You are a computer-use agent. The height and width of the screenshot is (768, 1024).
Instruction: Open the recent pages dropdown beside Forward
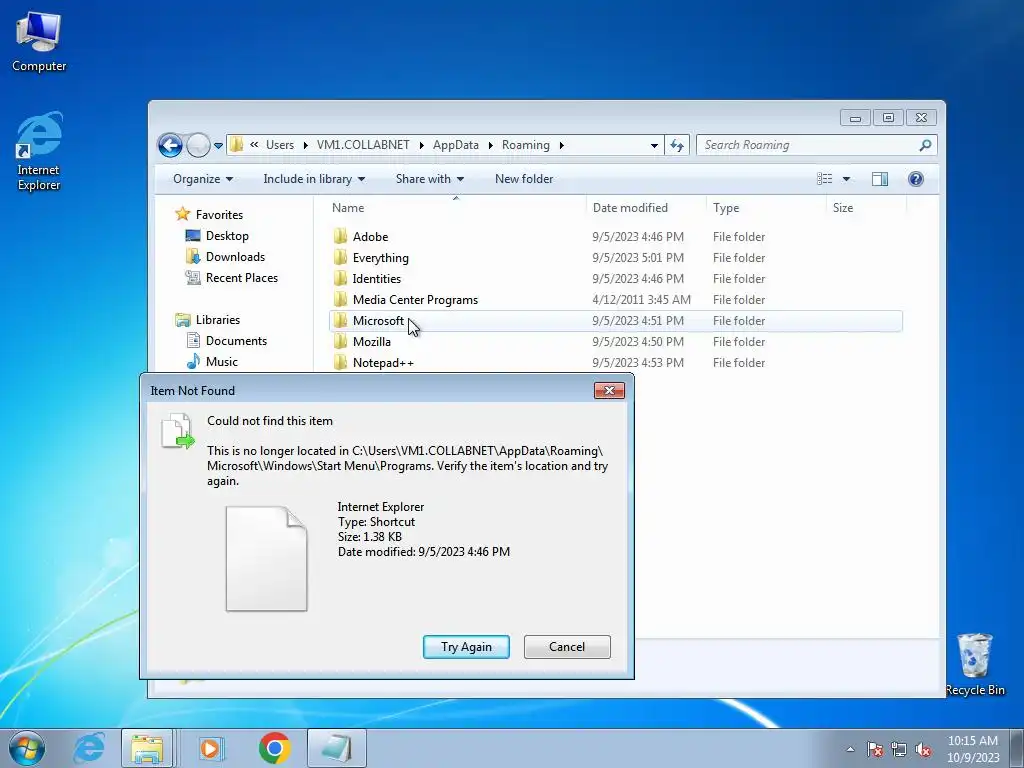(x=218, y=146)
